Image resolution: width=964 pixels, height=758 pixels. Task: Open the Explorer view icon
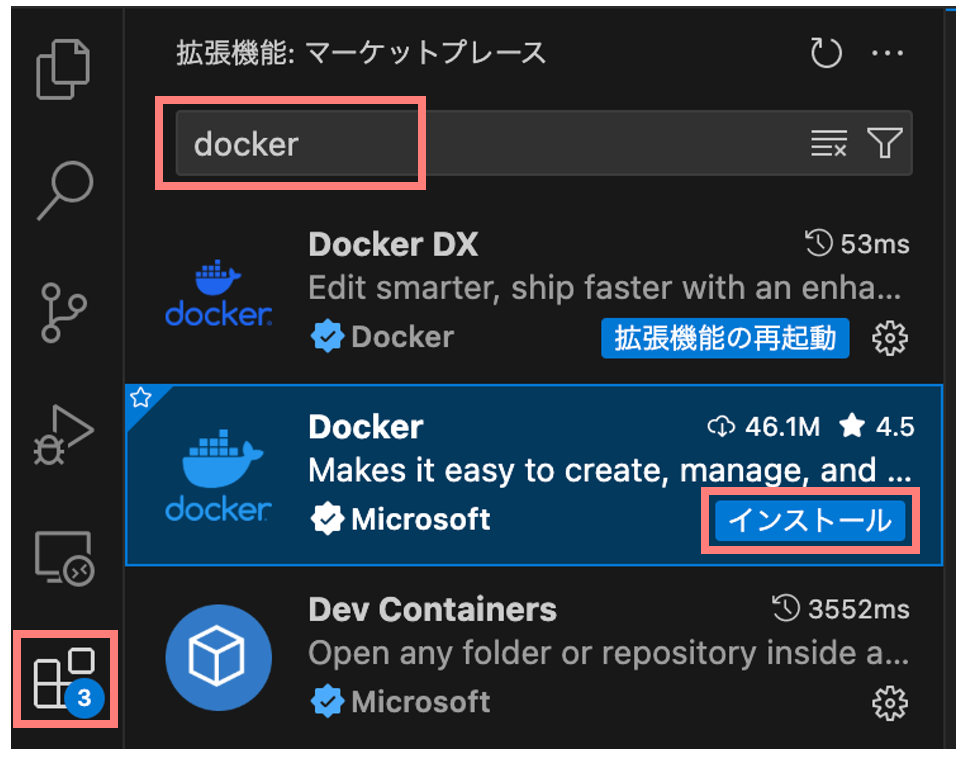point(62,68)
